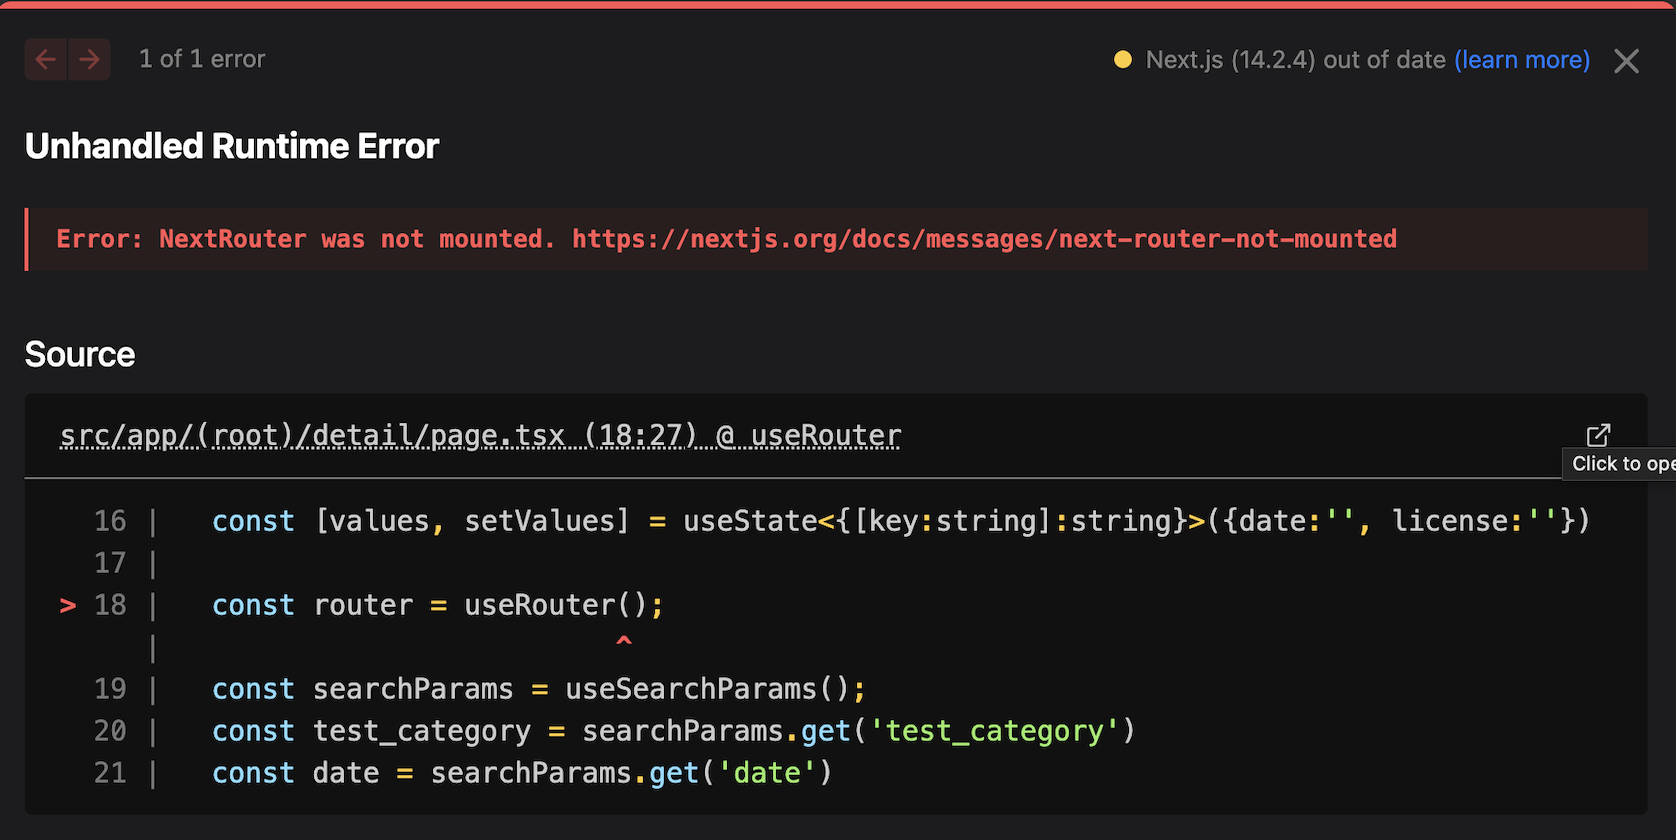Click the red caret marker under useRouter

pyautogui.click(x=624, y=641)
